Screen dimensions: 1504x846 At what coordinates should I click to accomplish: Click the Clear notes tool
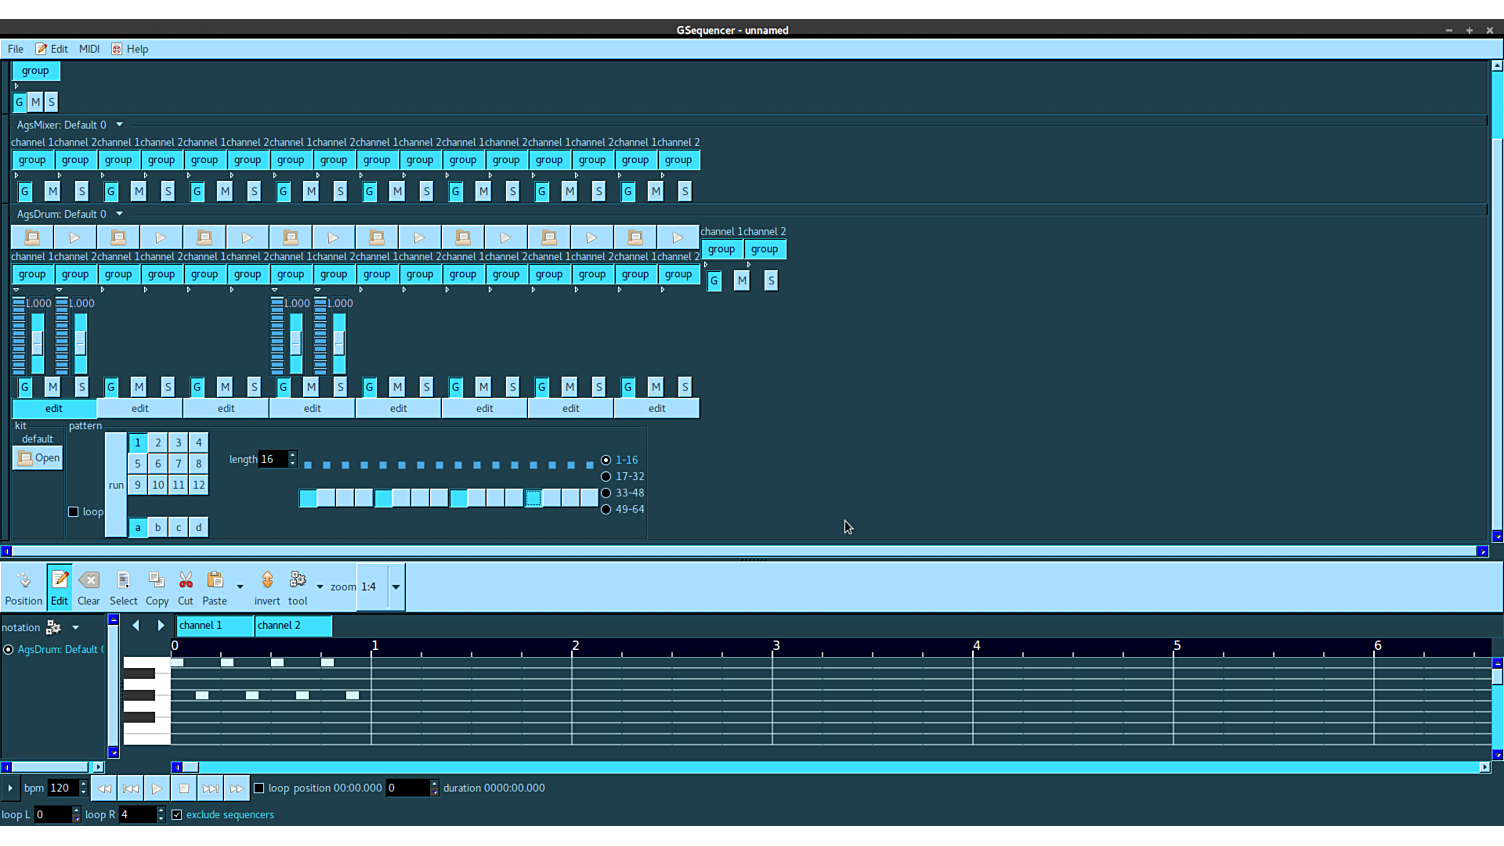click(x=88, y=587)
